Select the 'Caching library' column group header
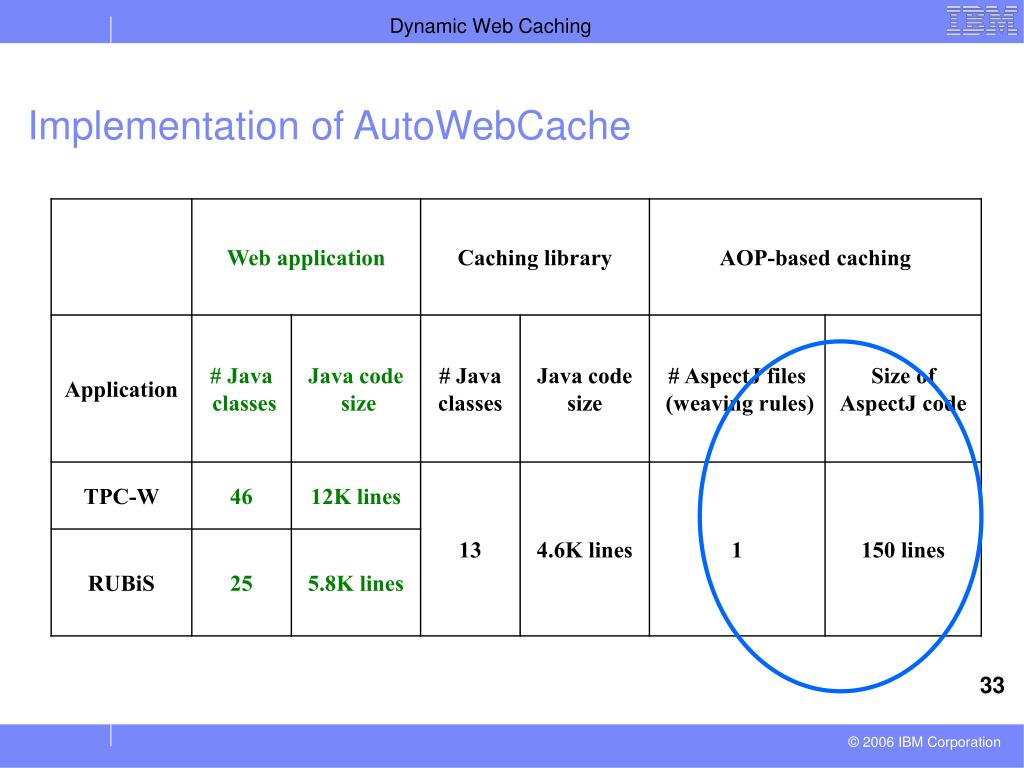 [x=535, y=258]
